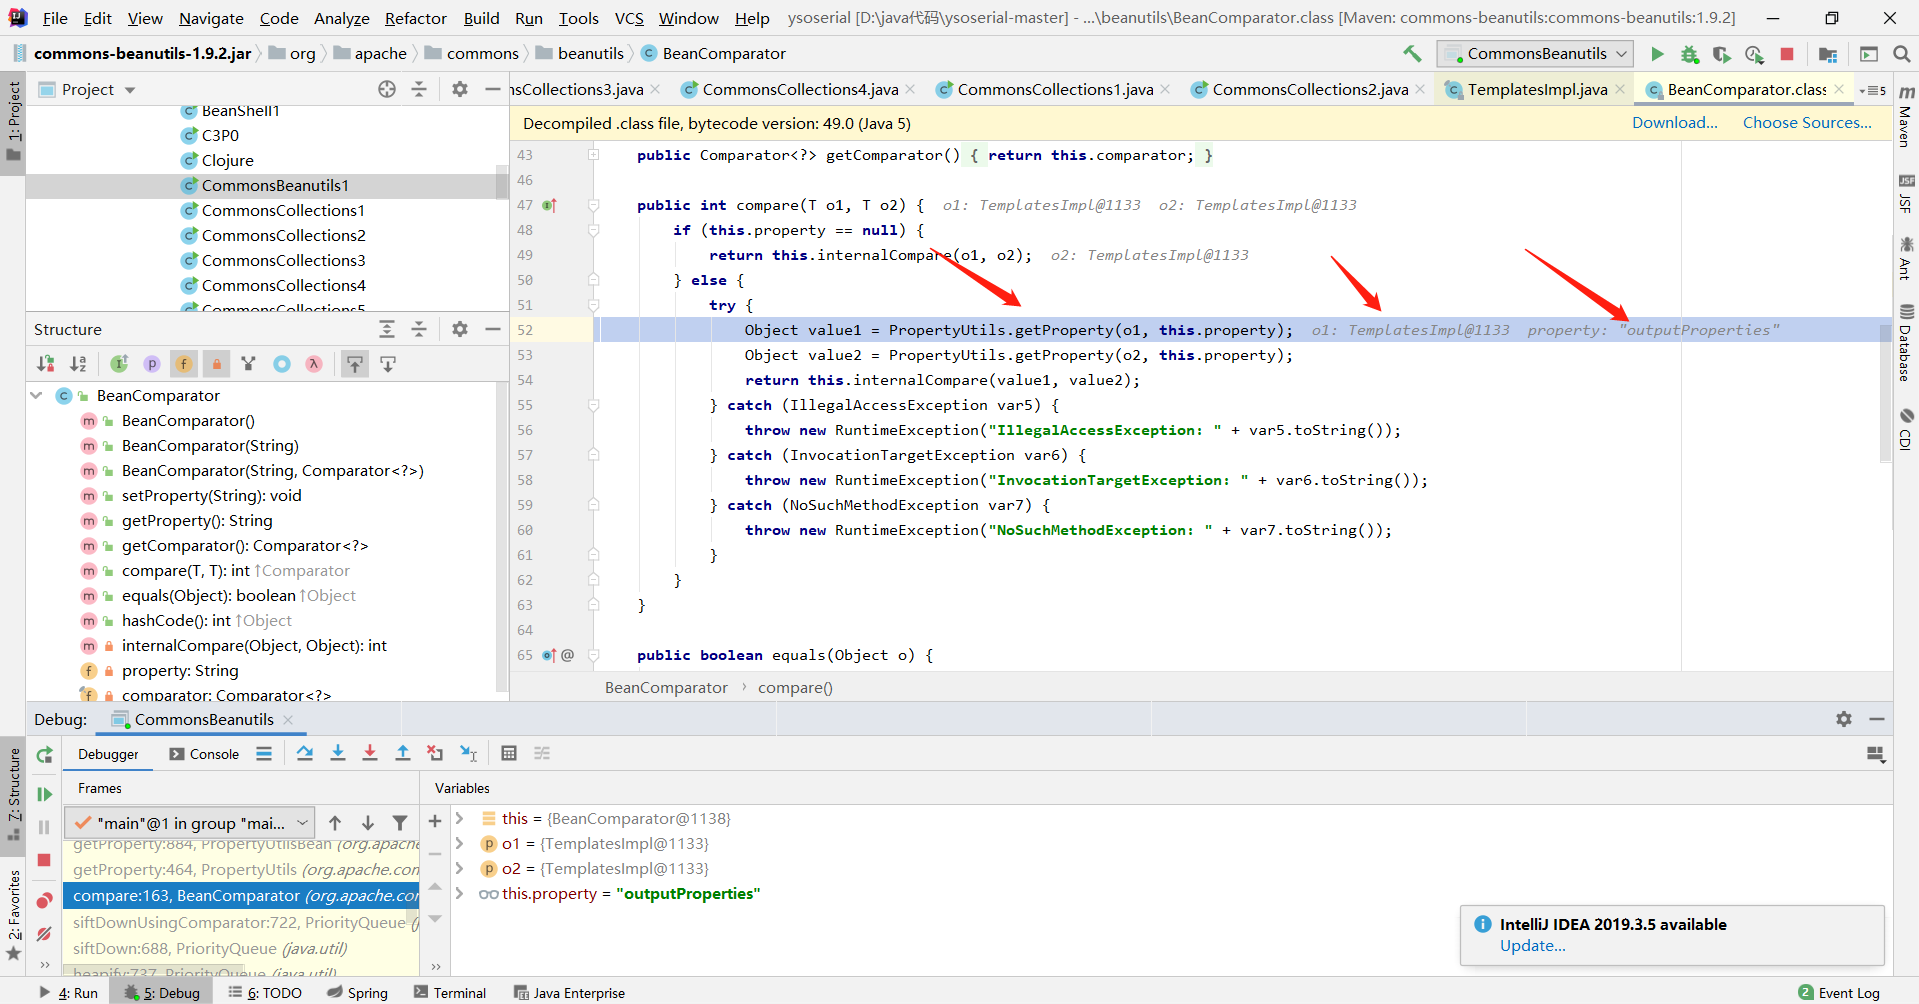The width and height of the screenshot is (1919, 1004).
Task: Select the siftDown:688 PriorityQueue stack frame
Action: pyautogui.click(x=210, y=948)
